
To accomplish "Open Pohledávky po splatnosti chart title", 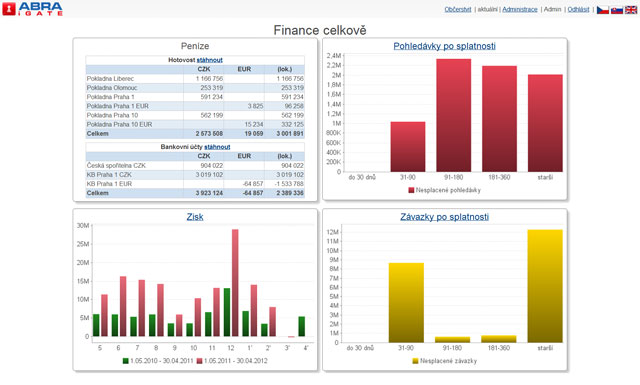I will [x=444, y=46].
